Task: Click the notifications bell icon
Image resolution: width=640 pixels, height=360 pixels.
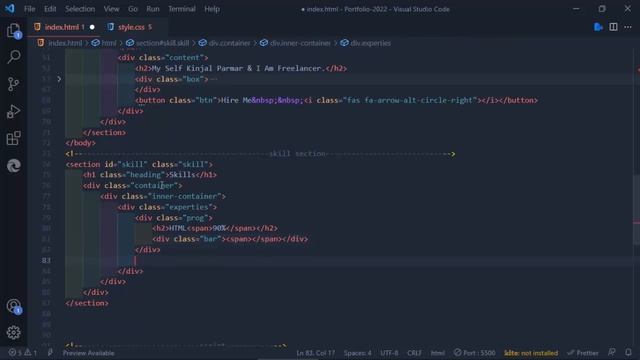Action: [x=628, y=353]
